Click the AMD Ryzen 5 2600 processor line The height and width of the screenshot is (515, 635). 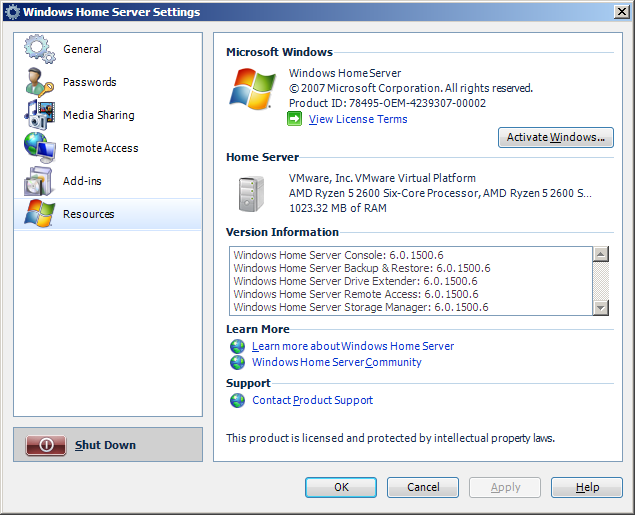[x=440, y=193]
